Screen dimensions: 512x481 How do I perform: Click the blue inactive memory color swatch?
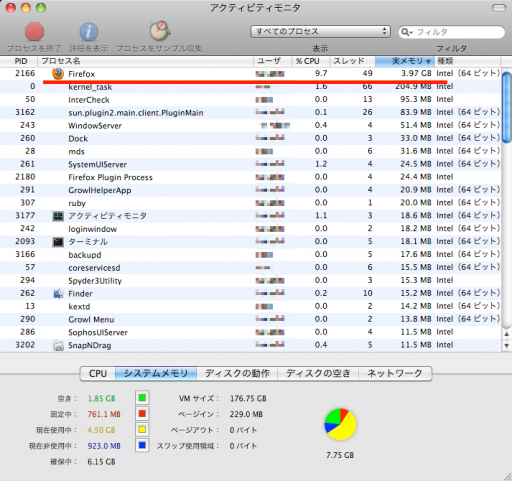(142, 445)
